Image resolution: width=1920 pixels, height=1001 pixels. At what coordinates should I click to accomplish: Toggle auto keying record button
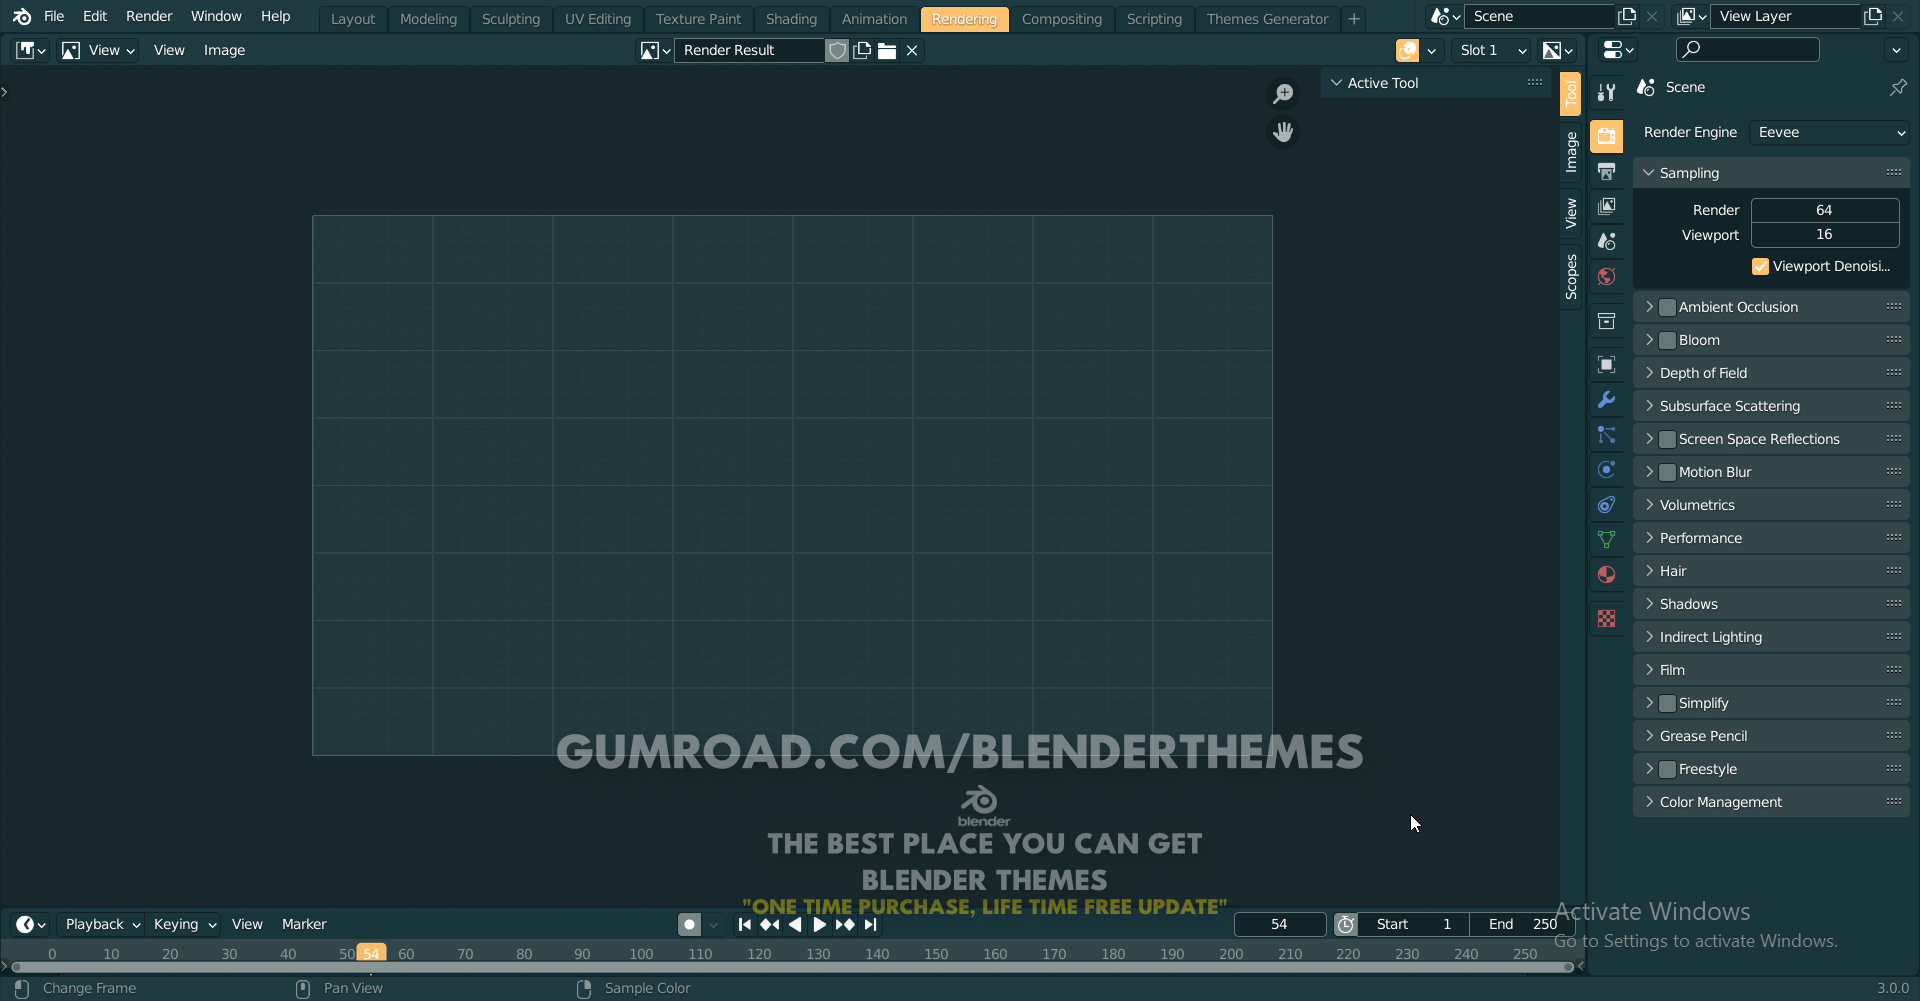[689, 924]
